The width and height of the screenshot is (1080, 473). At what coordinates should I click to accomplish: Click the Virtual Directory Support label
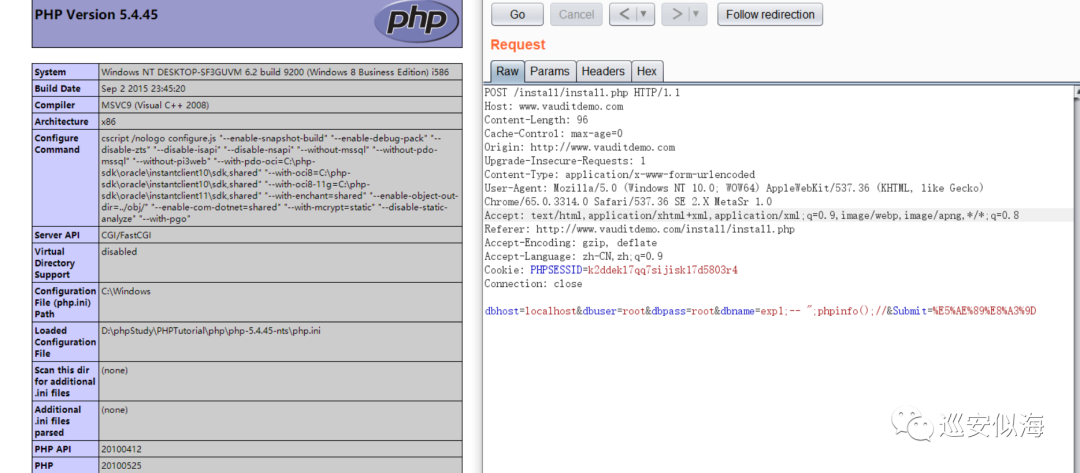[x=55, y=263]
